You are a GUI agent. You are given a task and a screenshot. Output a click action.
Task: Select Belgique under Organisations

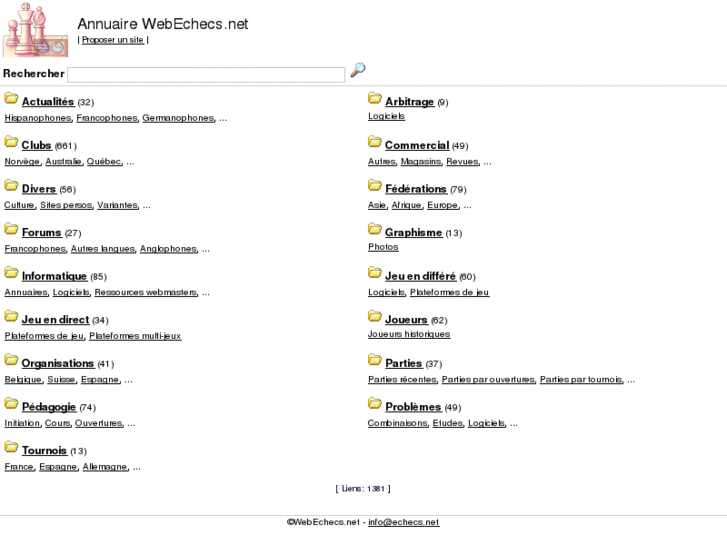click(23, 380)
